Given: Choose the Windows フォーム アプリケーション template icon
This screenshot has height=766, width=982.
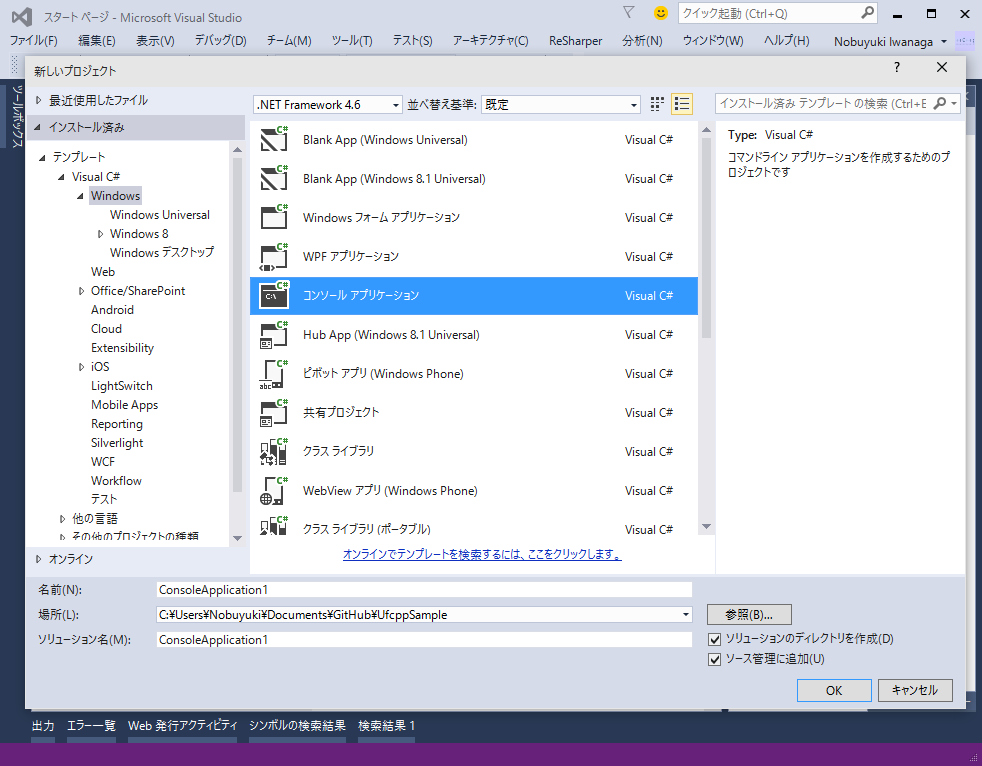Looking at the screenshot, I should tap(274, 217).
